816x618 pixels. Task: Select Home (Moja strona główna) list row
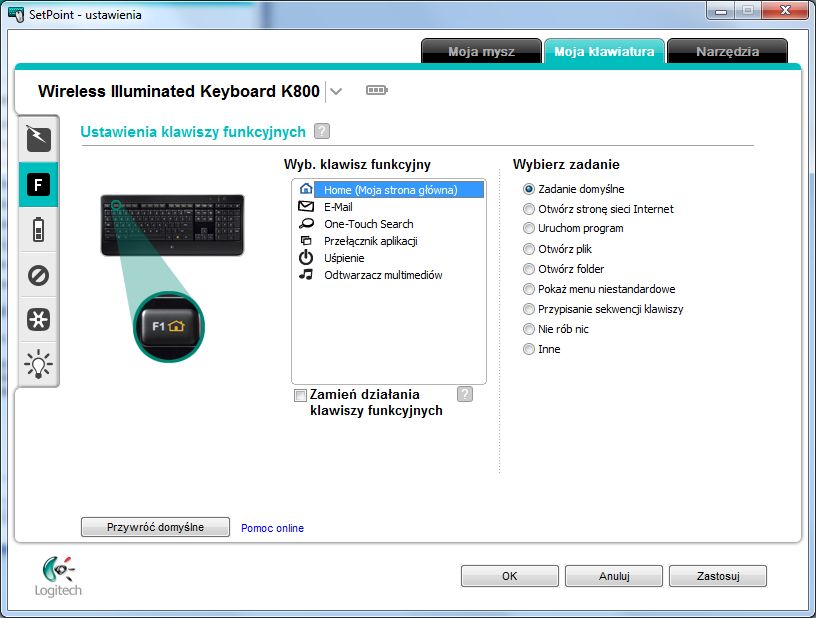(389, 189)
